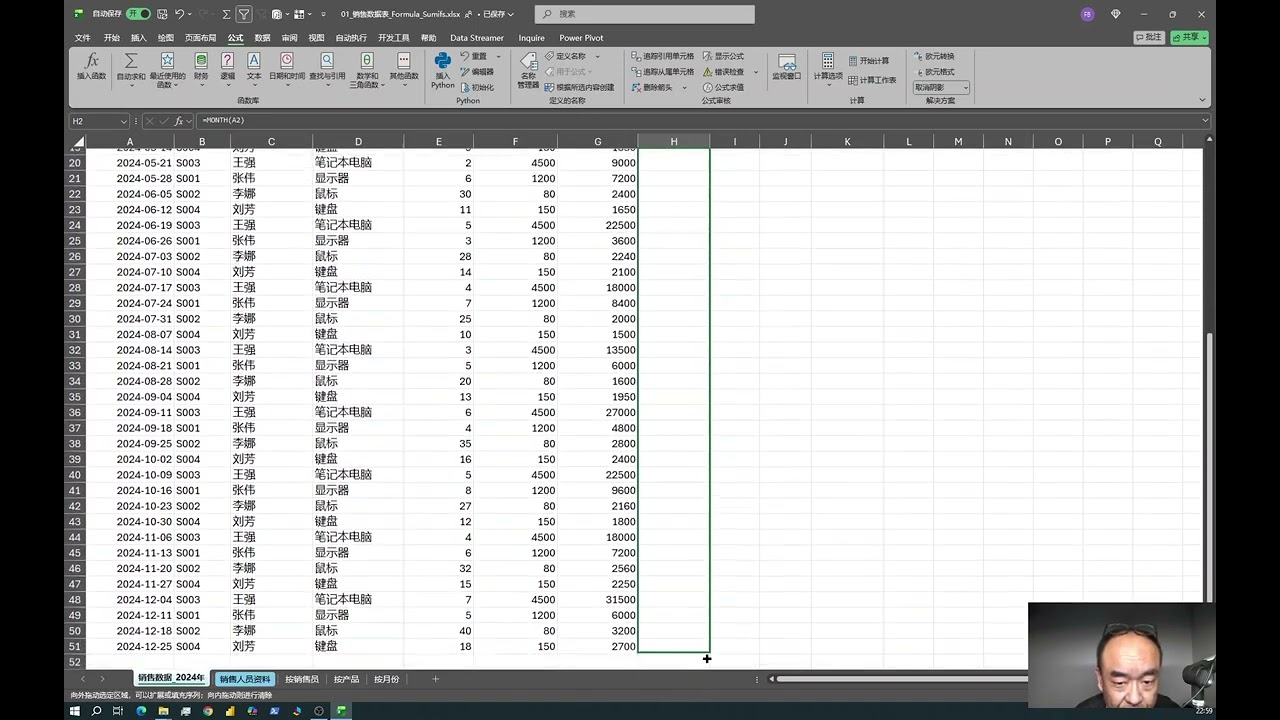1280x720 pixels.
Task: Click the 错误检查 warning icon
Action: tap(708, 72)
